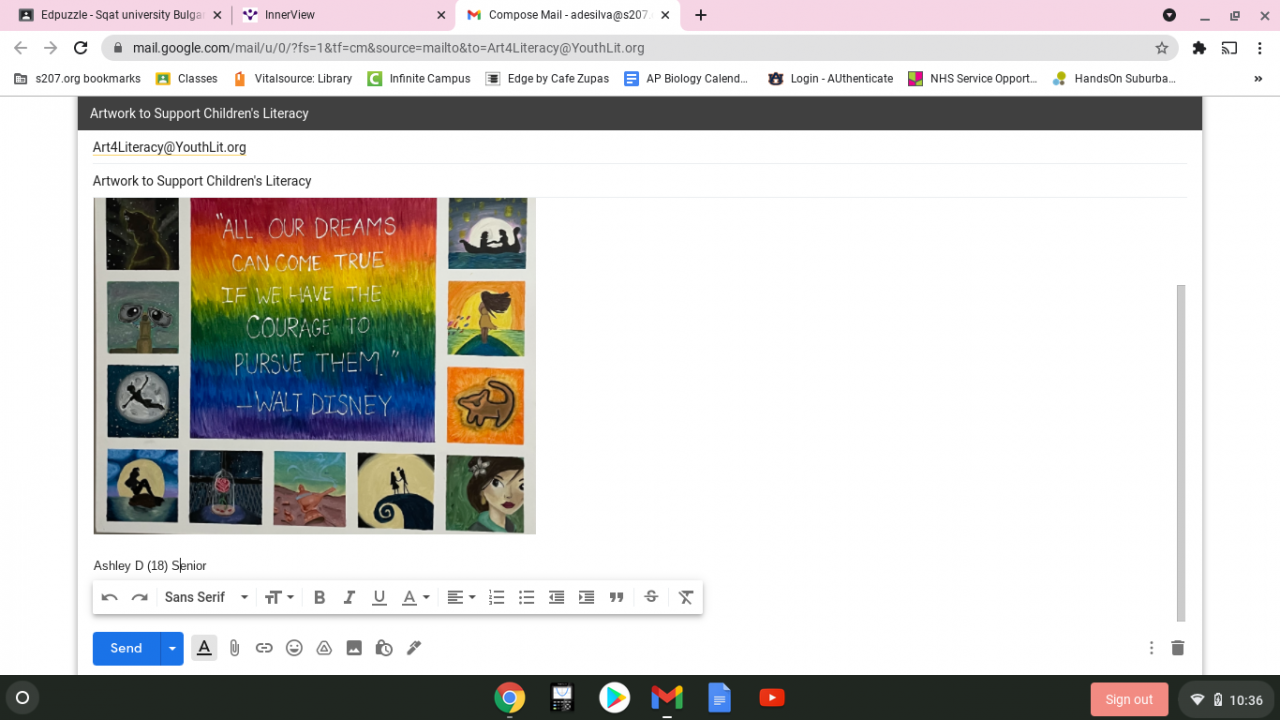Open a new browser tab

pos(701,15)
